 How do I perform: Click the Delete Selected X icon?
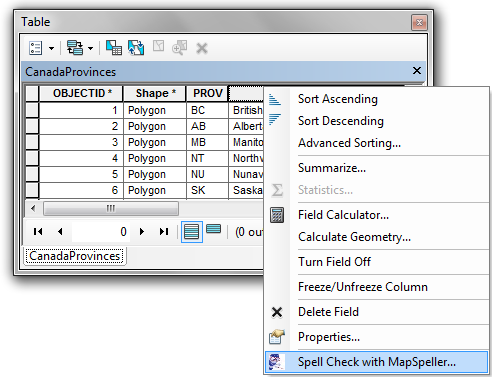pyautogui.click(x=202, y=48)
